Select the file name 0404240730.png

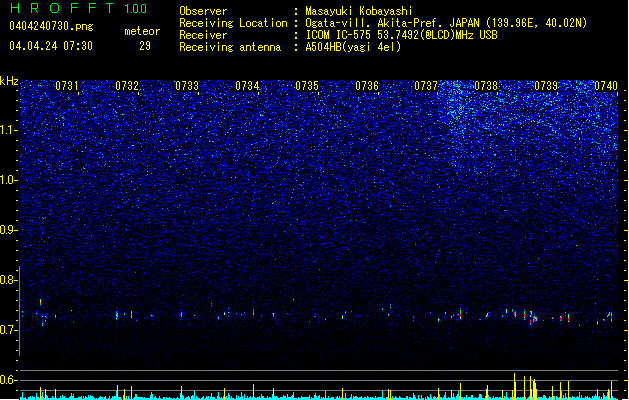tap(51, 26)
